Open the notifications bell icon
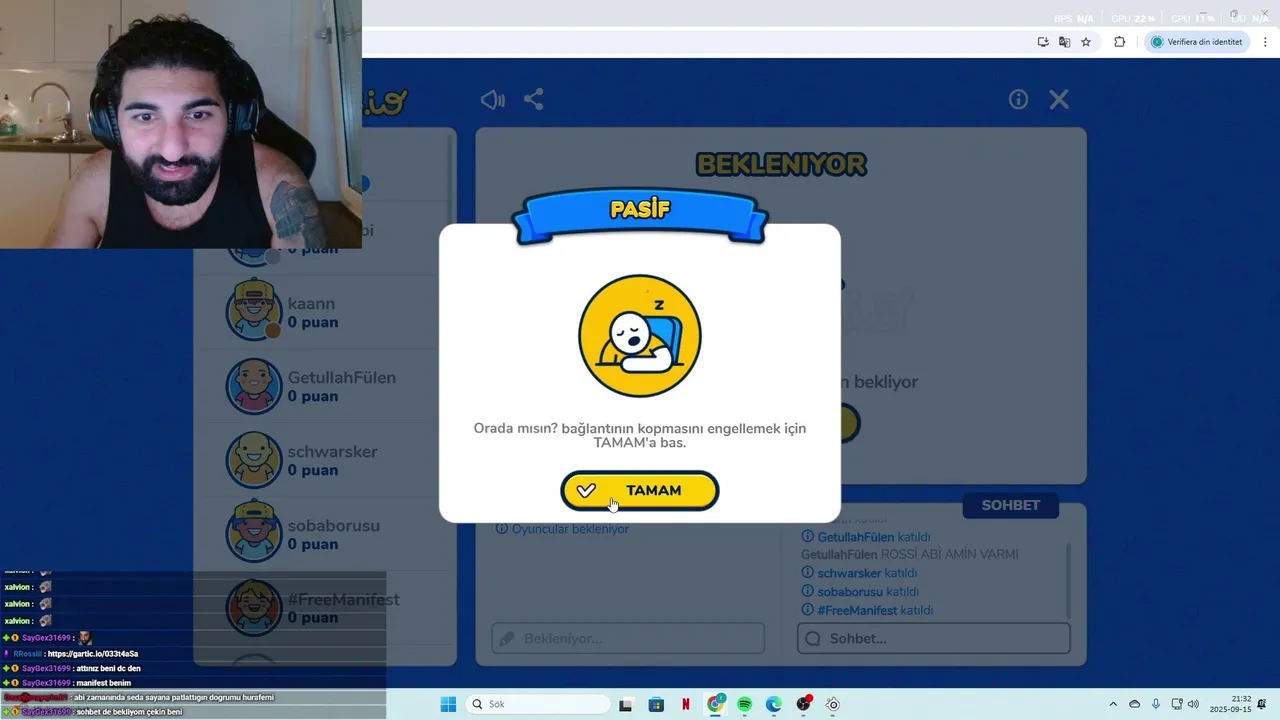The width and height of the screenshot is (1280, 720). tap(1262, 704)
